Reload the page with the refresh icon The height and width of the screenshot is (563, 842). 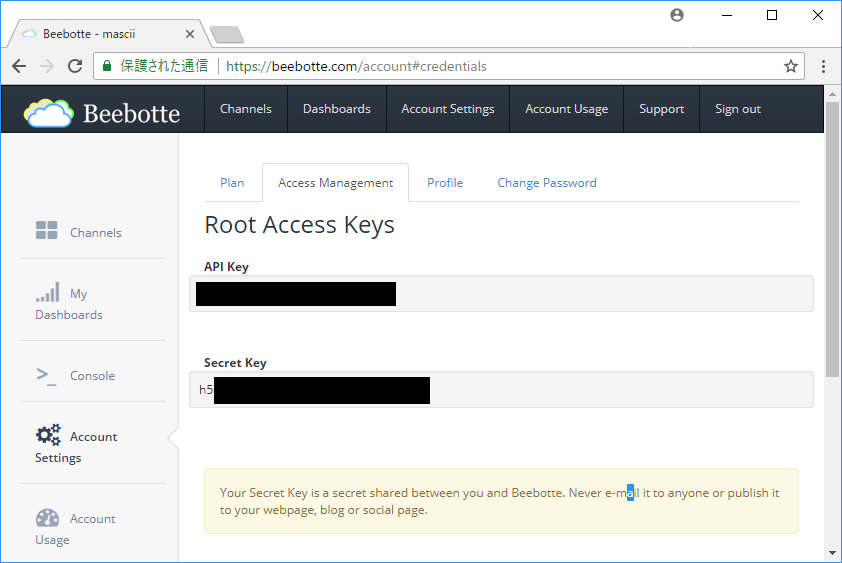point(75,66)
